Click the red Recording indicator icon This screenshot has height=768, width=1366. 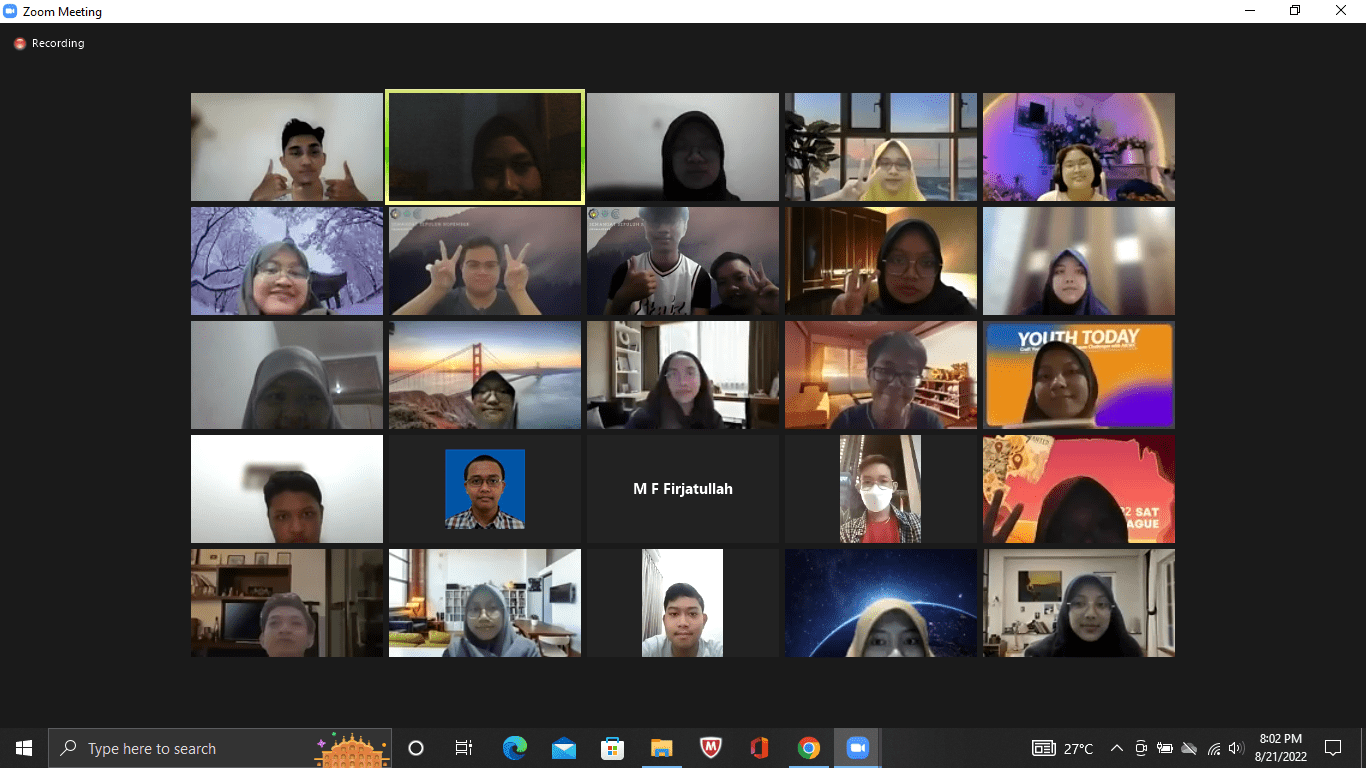[19, 44]
